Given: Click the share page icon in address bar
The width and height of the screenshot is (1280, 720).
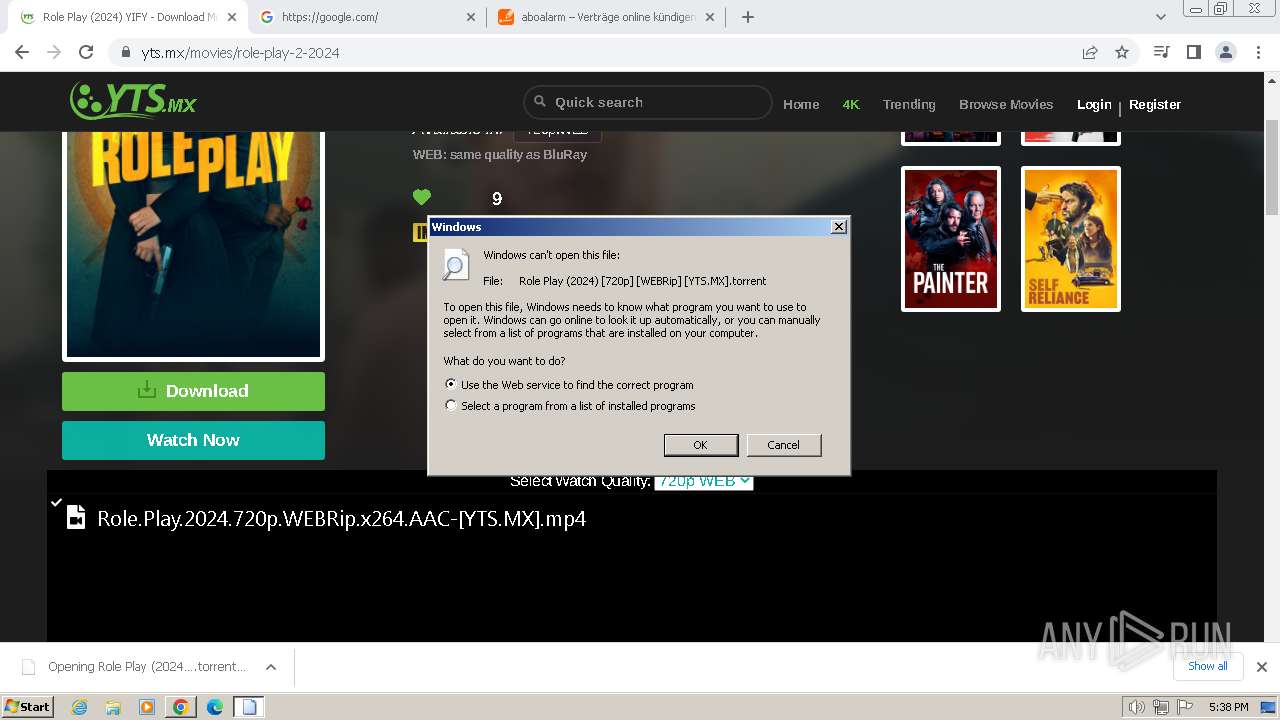Looking at the screenshot, I should (x=1090, y=52).
